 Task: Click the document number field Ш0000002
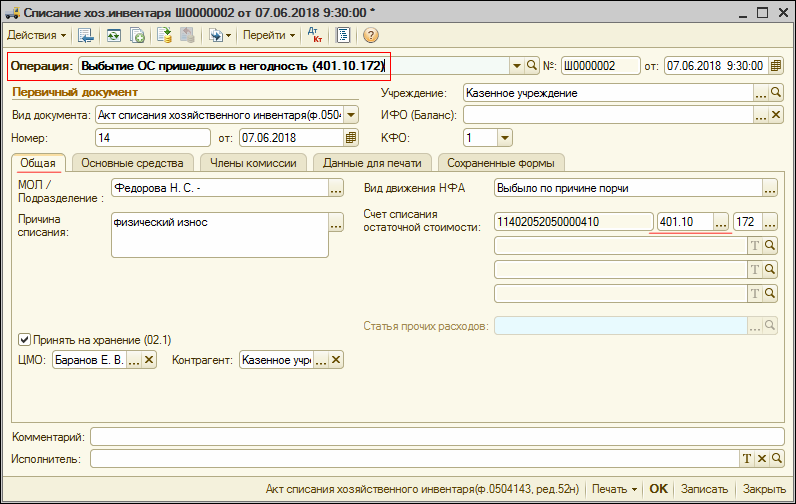click(x=600, y=66)
